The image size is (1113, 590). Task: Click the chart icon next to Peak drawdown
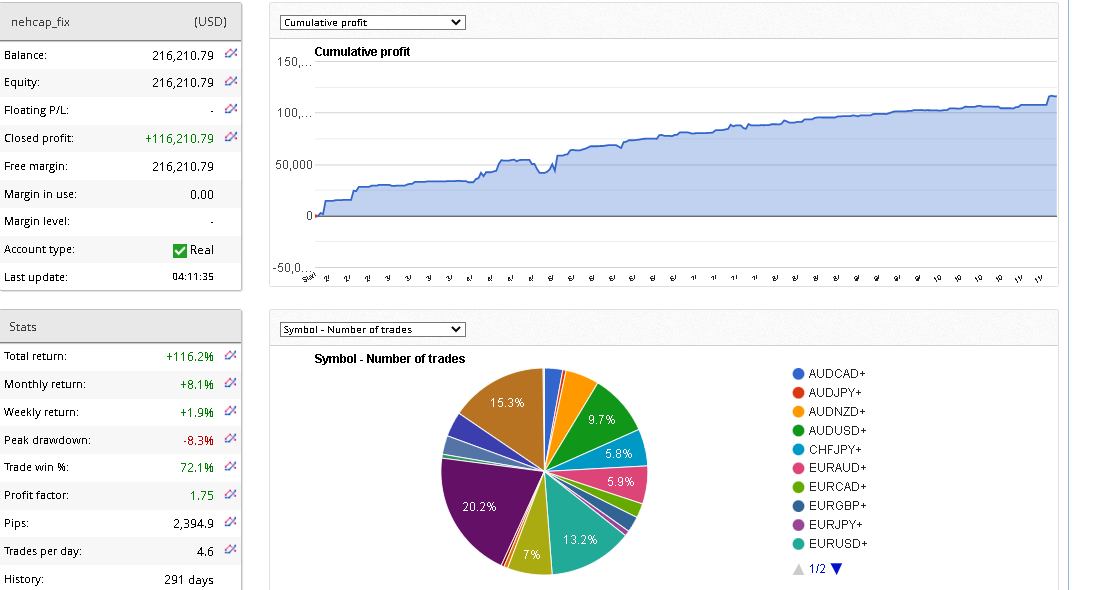tap(231, 439)
